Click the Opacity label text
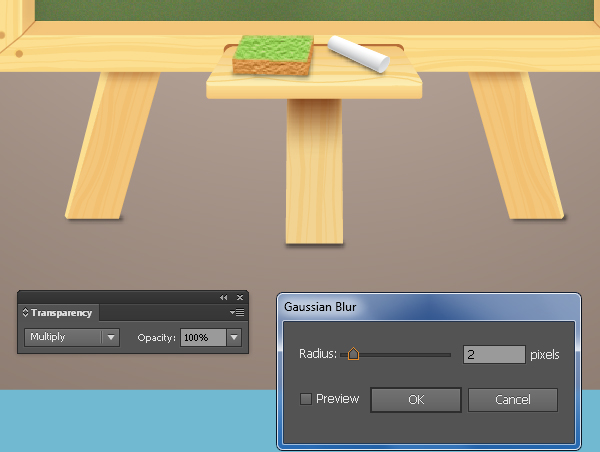600x452 pixels. pos(156,338)
